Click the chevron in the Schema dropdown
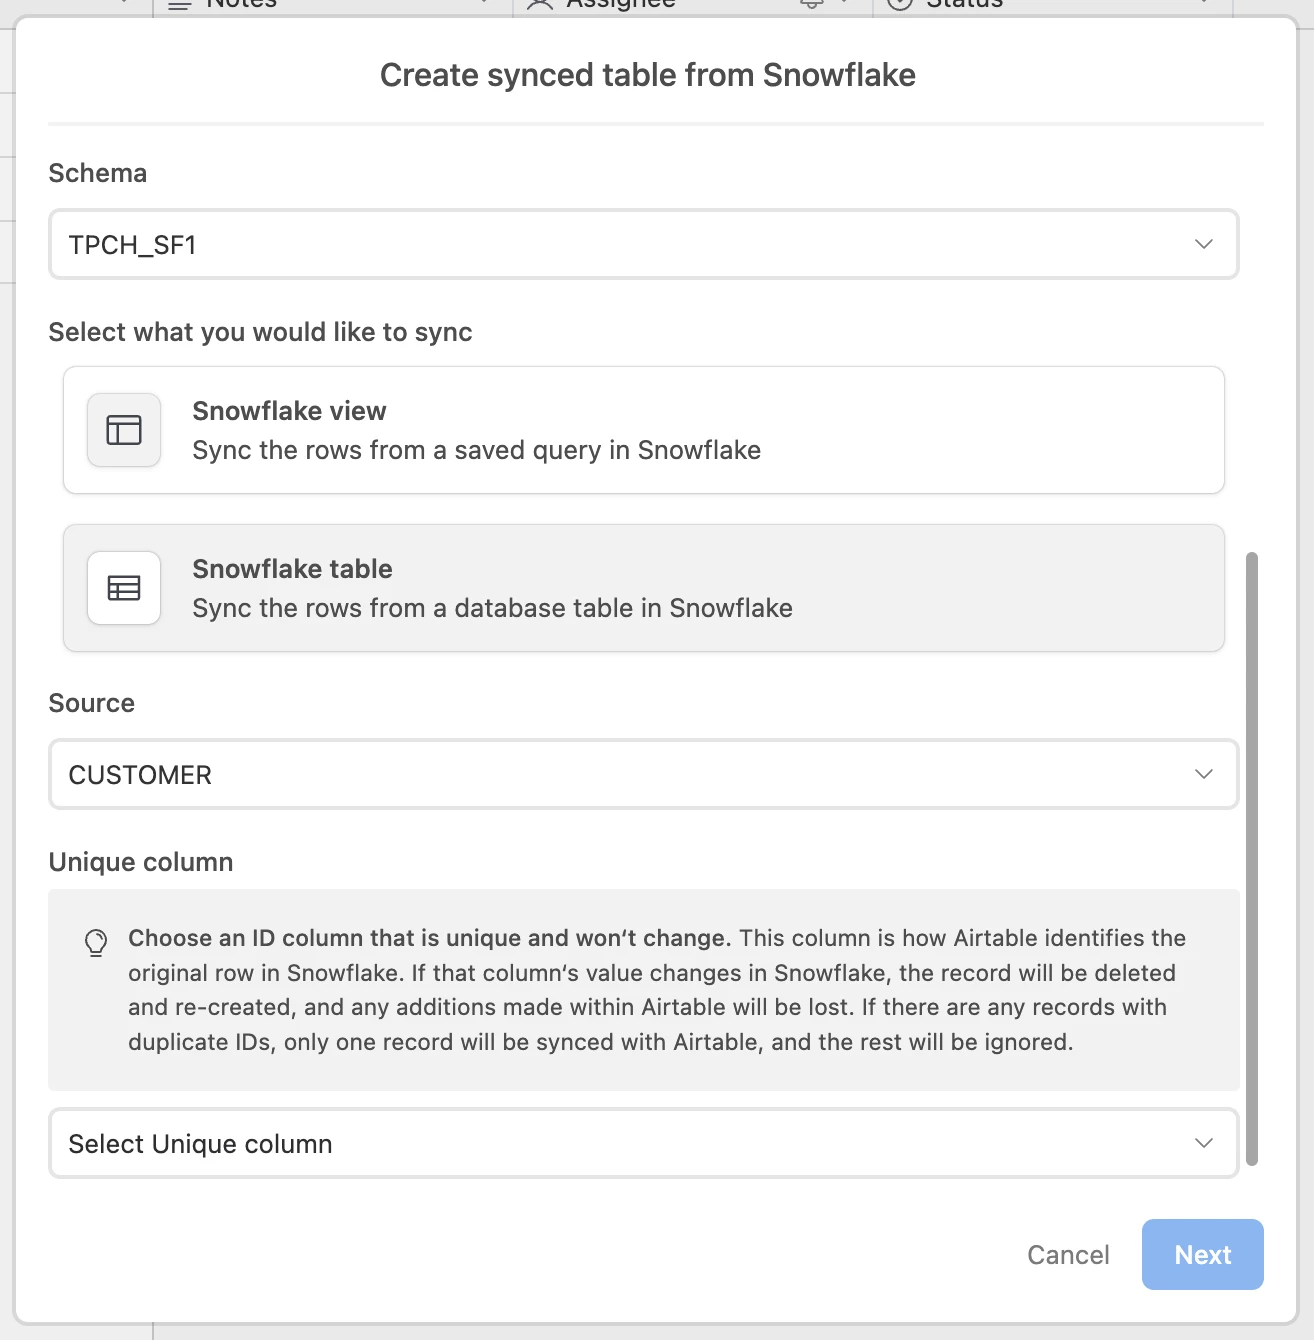This screenshot has height=1340, width=1314. pyautogui.click(x=1204, y=244)
